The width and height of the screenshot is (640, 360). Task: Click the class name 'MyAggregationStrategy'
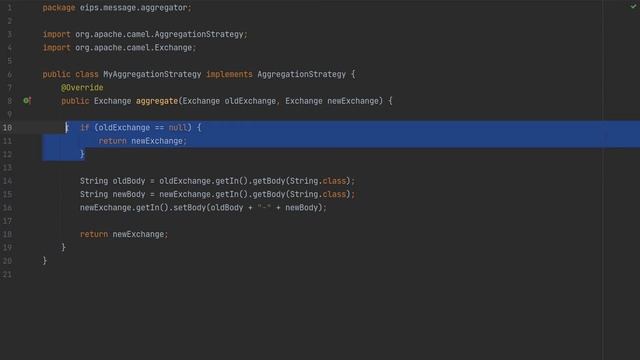coord(152,74)
